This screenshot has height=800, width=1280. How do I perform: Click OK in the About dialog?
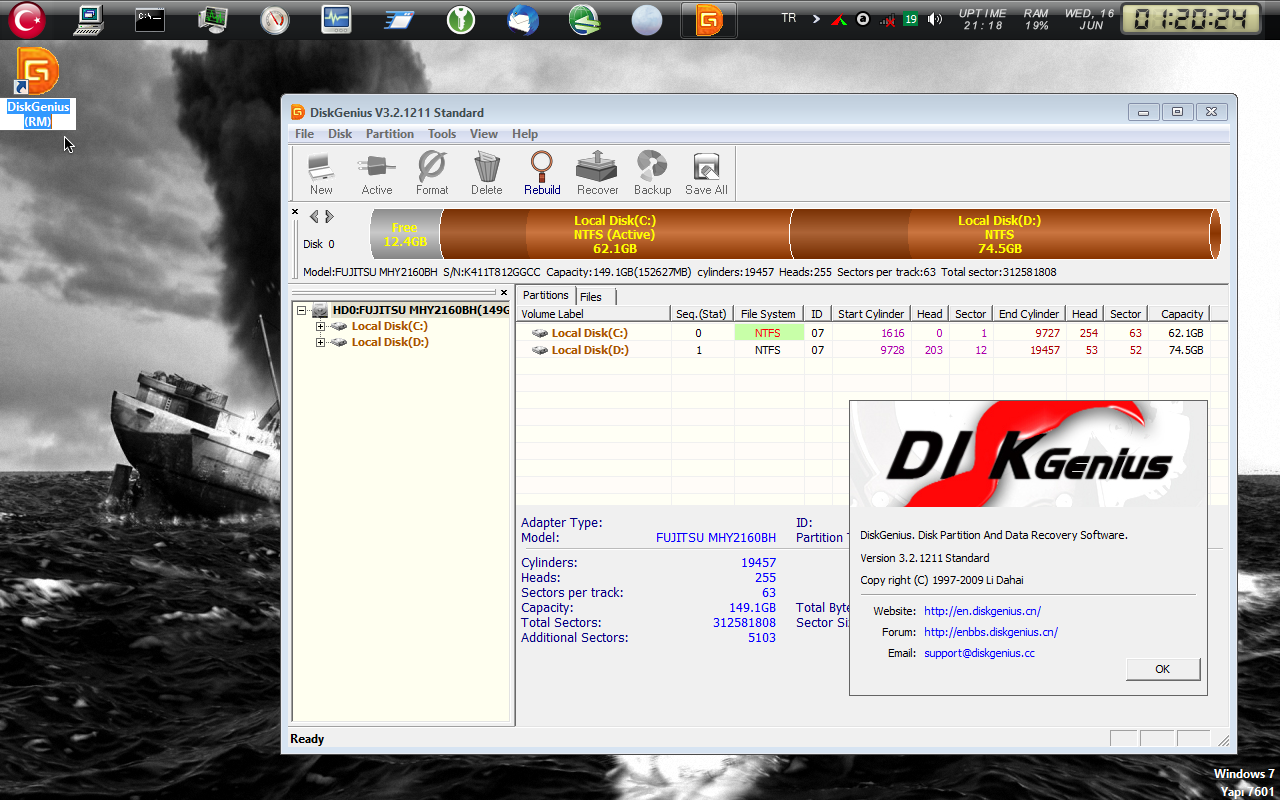click(1162, 669)
